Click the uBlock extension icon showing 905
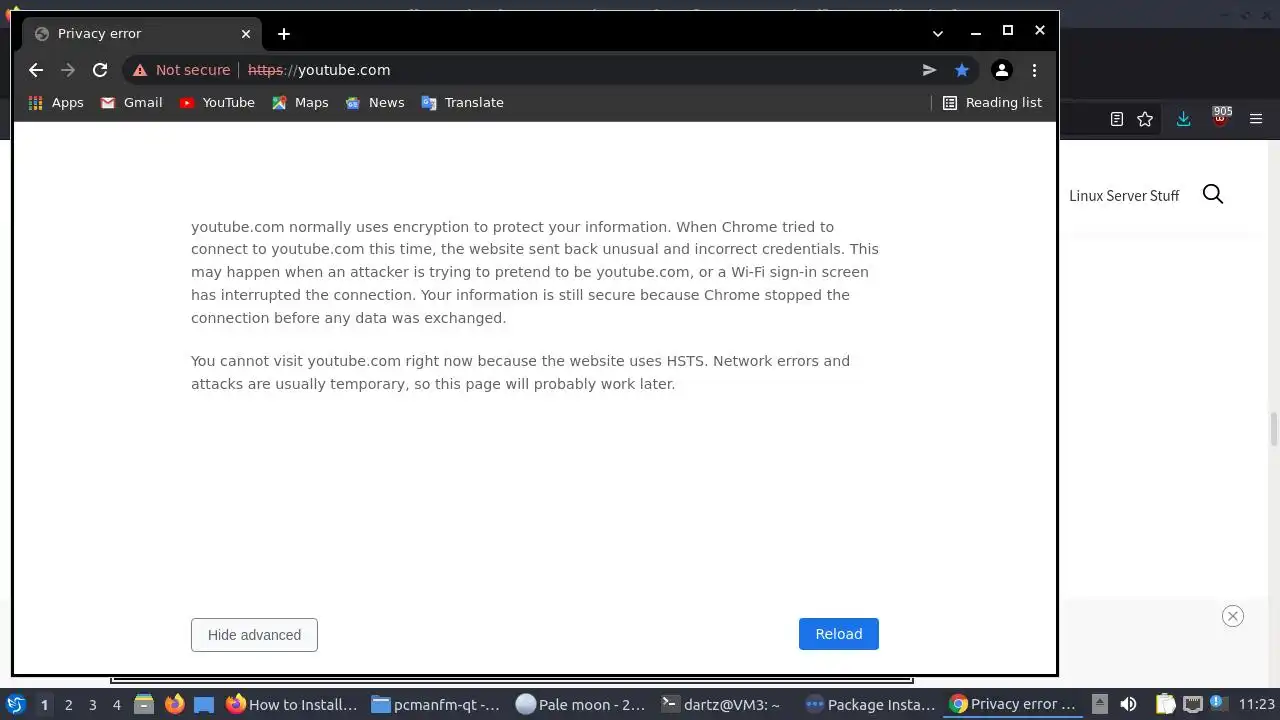The image size is (1280, 720). click(x=1220, y=117)
